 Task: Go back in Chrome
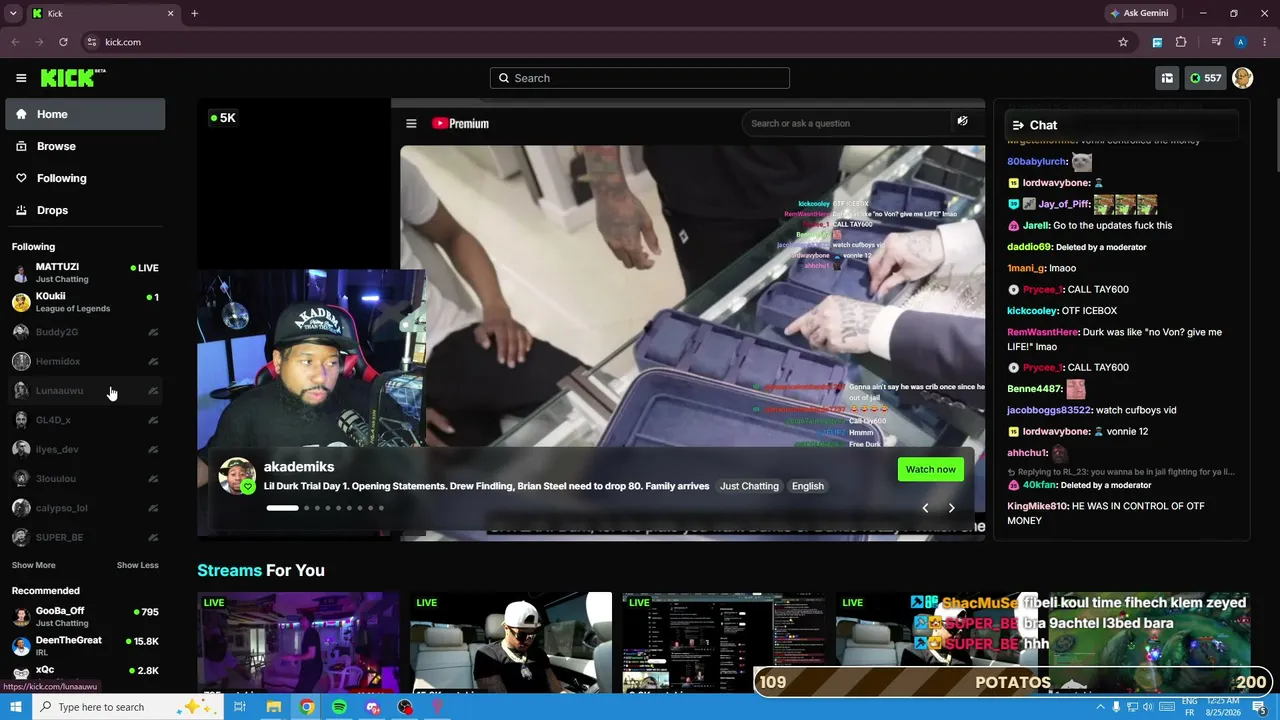point(15,42)
